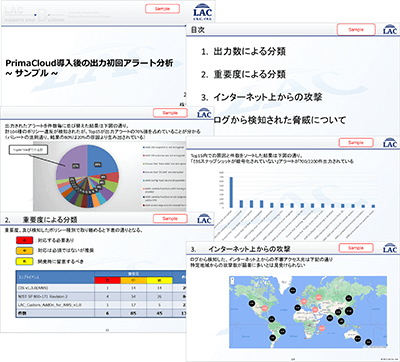The image size is (400, 362).
Task: Click the zoom control on the world map
Action: pyautogui.click(x=232, y=281)
